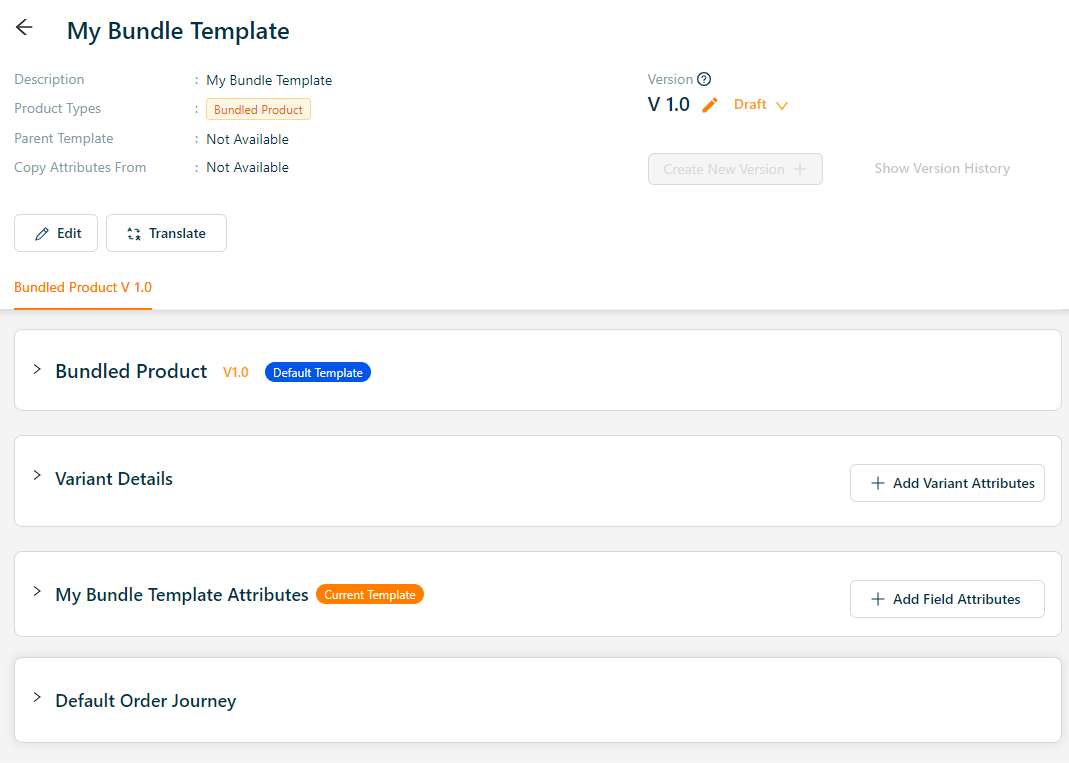Click the plus icon in Add Variant Attributes
The width and height of the screenshot is (1069, 763).
[x=878, y=483]
